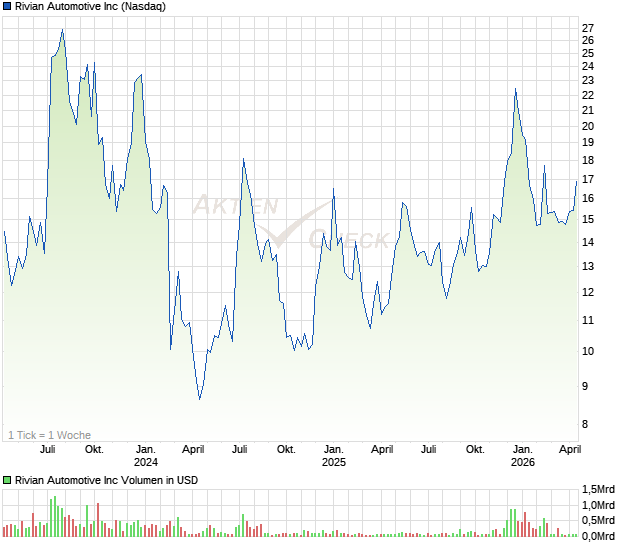Click the 15 price axis label
Image resolution: width=620 pixels, height=546 pixels.
[x=588, y=219]
